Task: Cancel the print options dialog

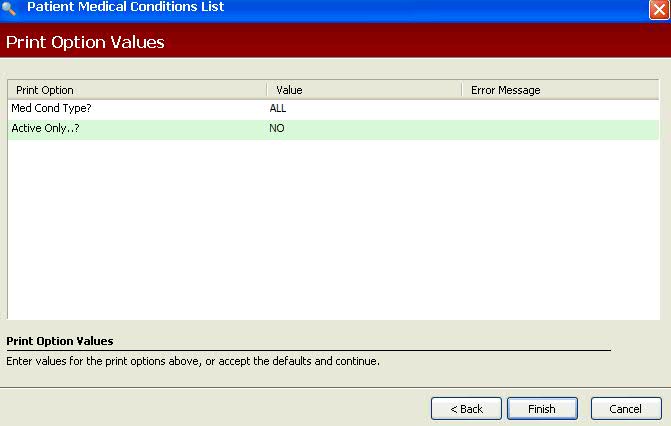Action: click(x=626, y=409)
